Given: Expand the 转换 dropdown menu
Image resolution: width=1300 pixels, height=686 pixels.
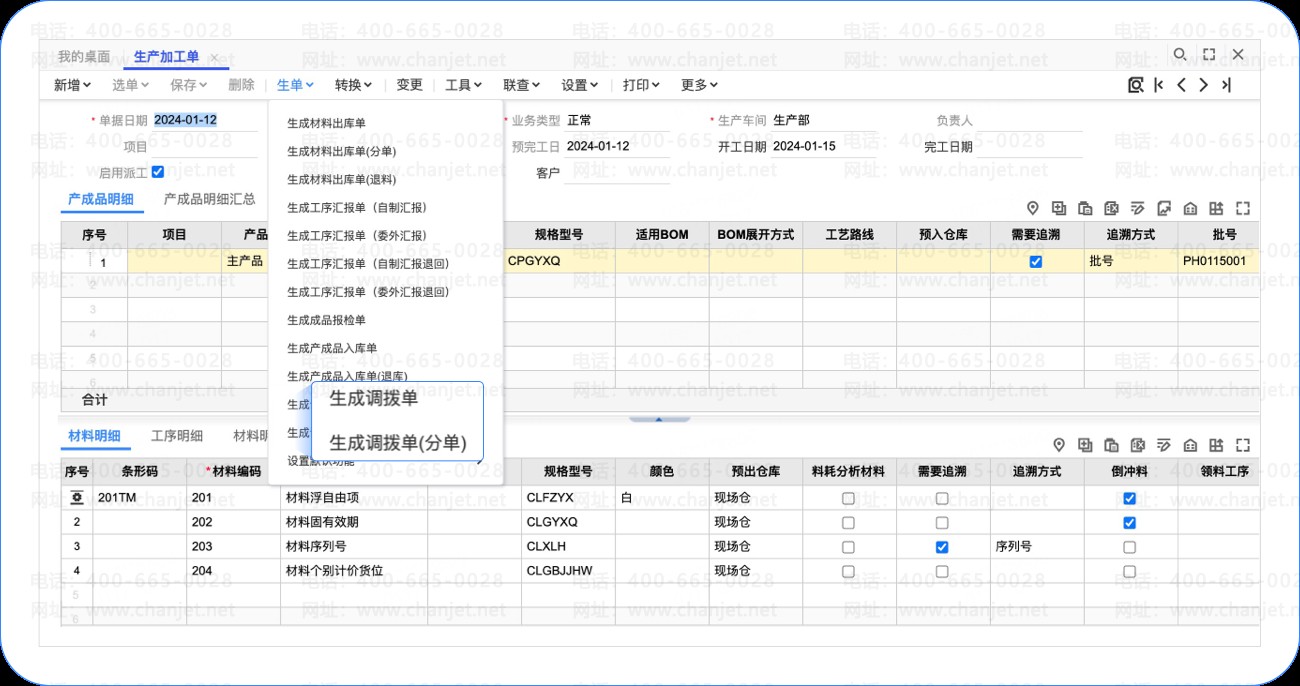Looking at the screenshot, I should (353, 85).
